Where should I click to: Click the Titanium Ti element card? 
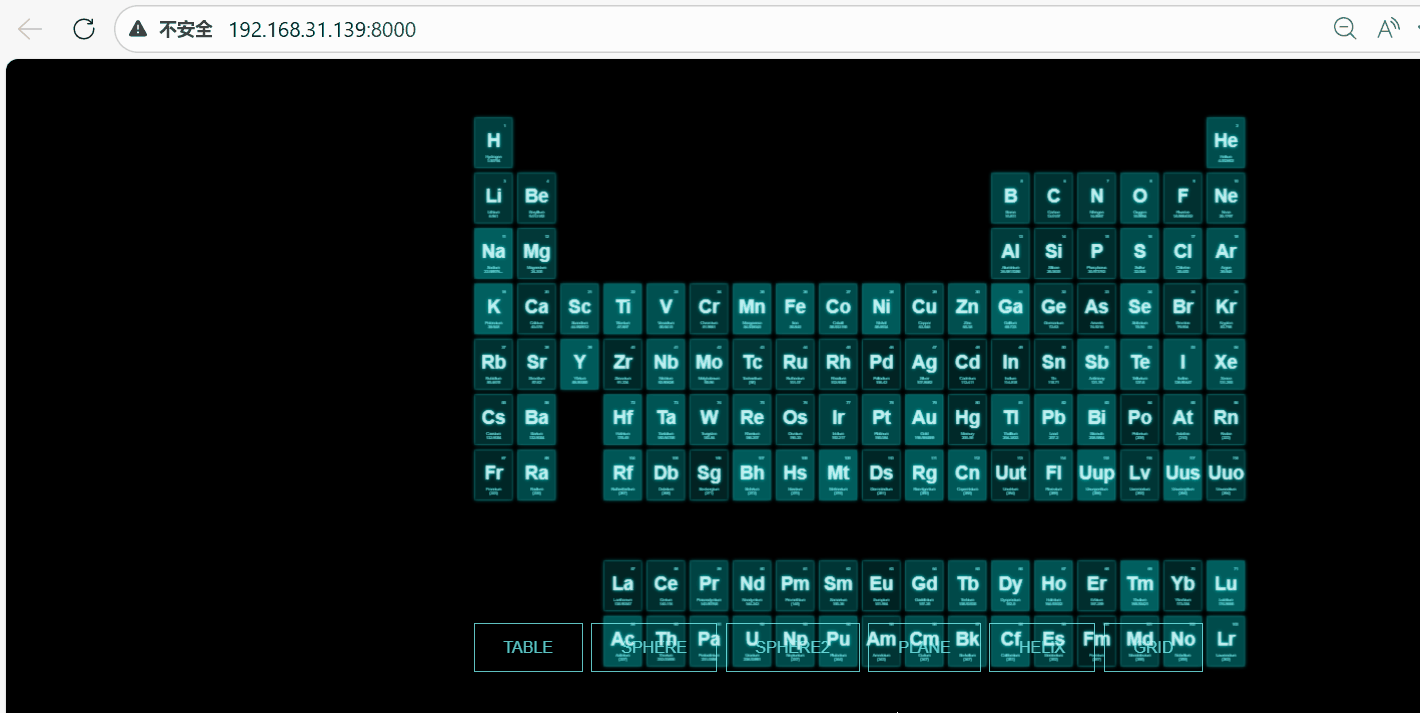(623, 309)
